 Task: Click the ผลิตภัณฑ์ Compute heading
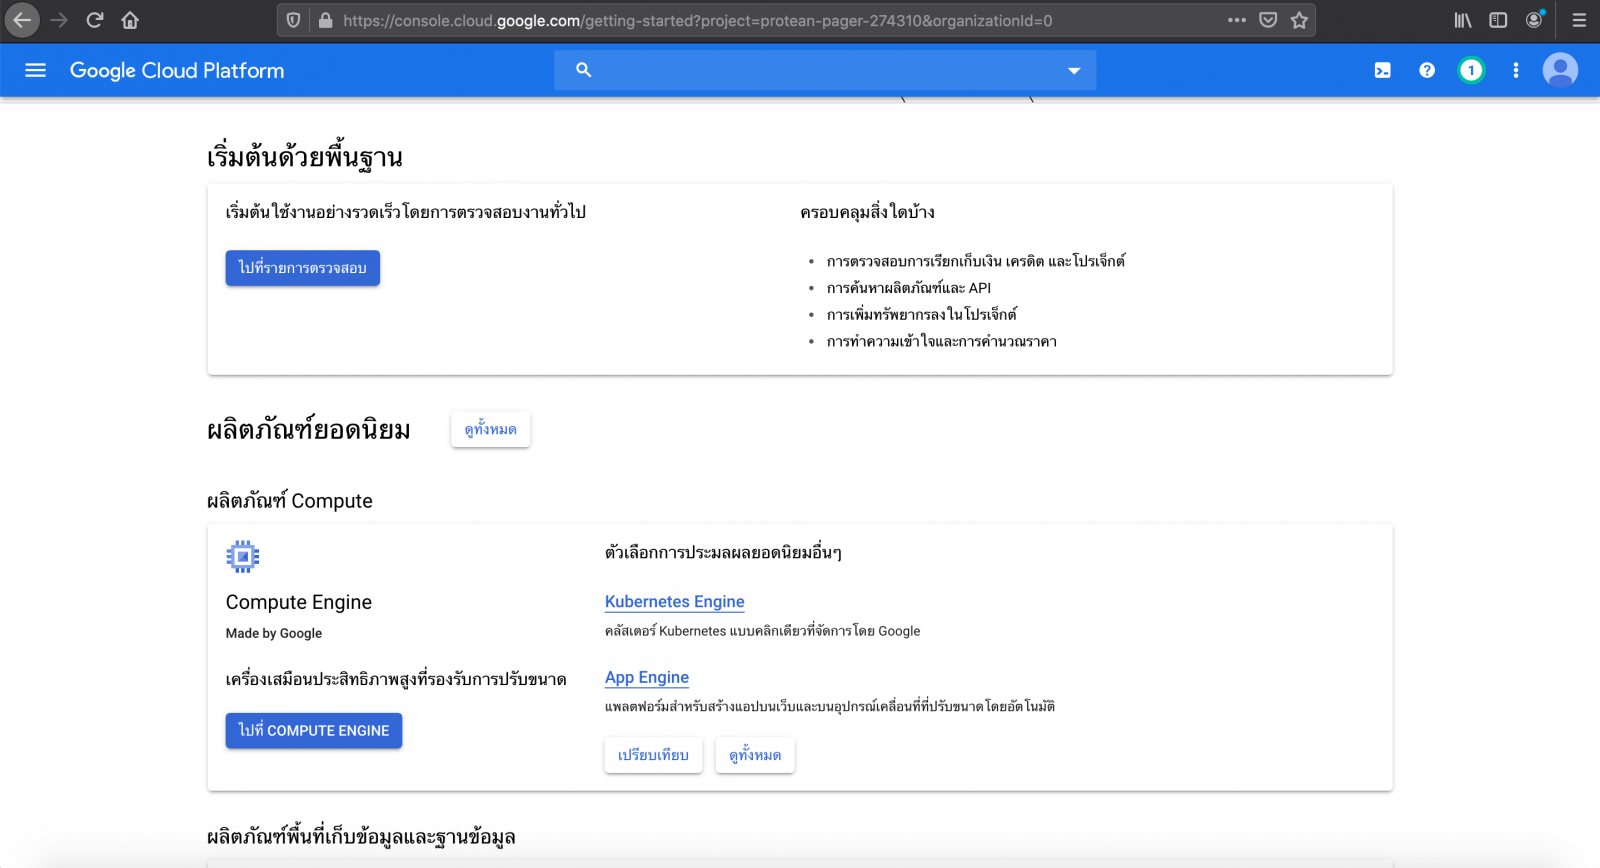(x=290, y=501)
